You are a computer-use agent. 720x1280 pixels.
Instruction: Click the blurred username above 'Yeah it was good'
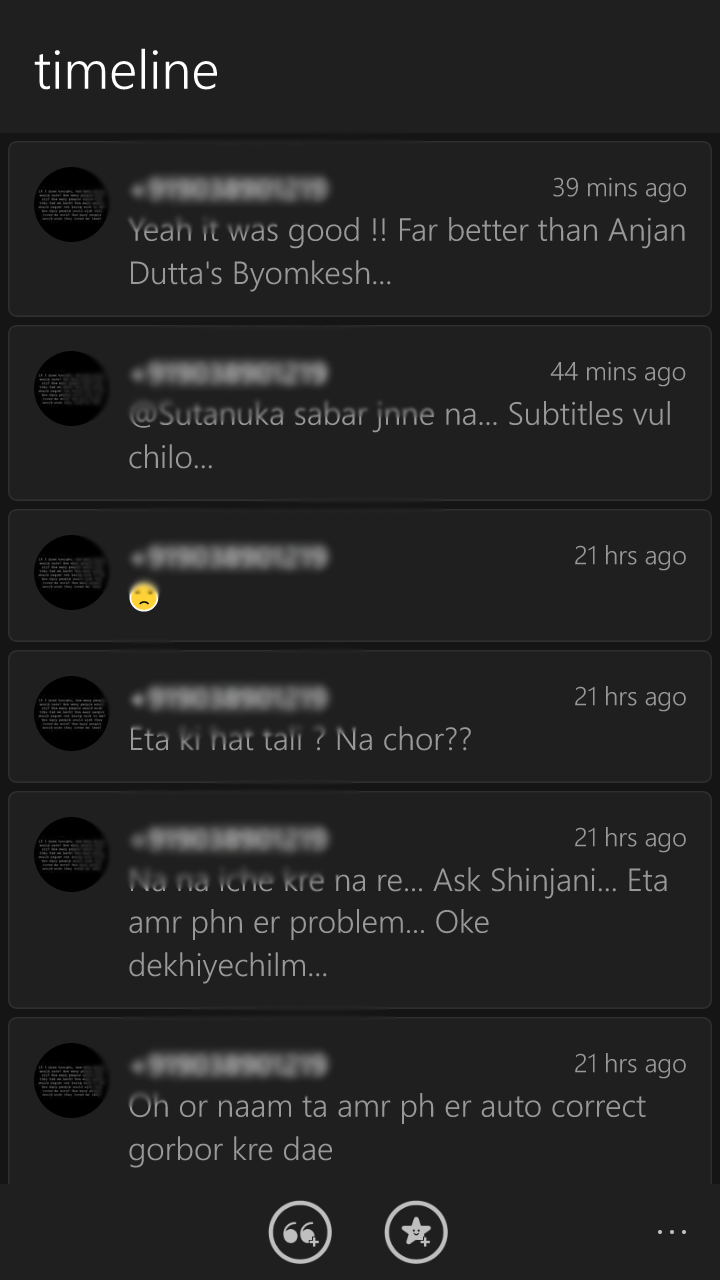[x=229, y=188]
